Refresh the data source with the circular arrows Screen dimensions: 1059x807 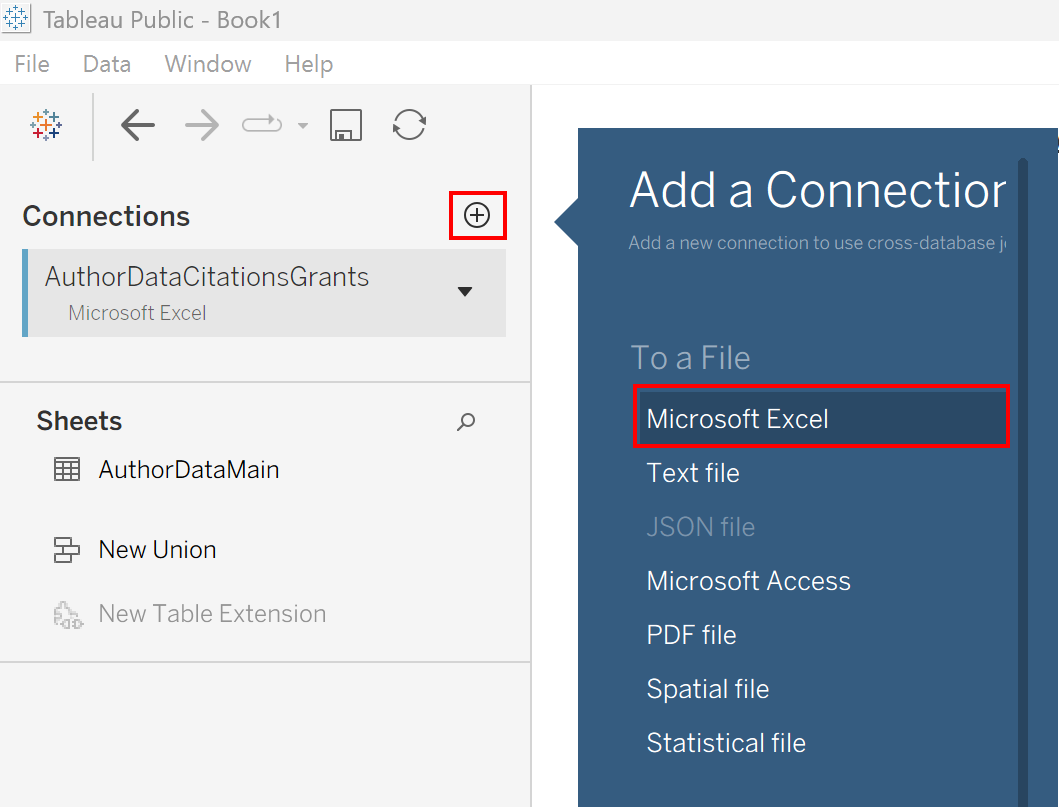click(x=409, y=125)
